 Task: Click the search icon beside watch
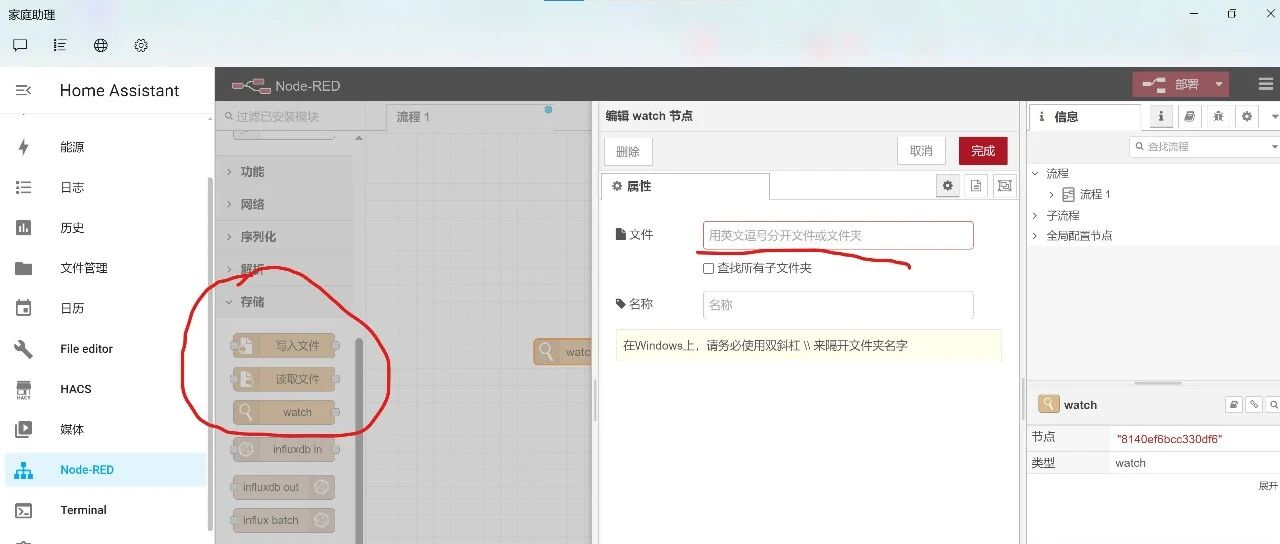[1273, 405]
